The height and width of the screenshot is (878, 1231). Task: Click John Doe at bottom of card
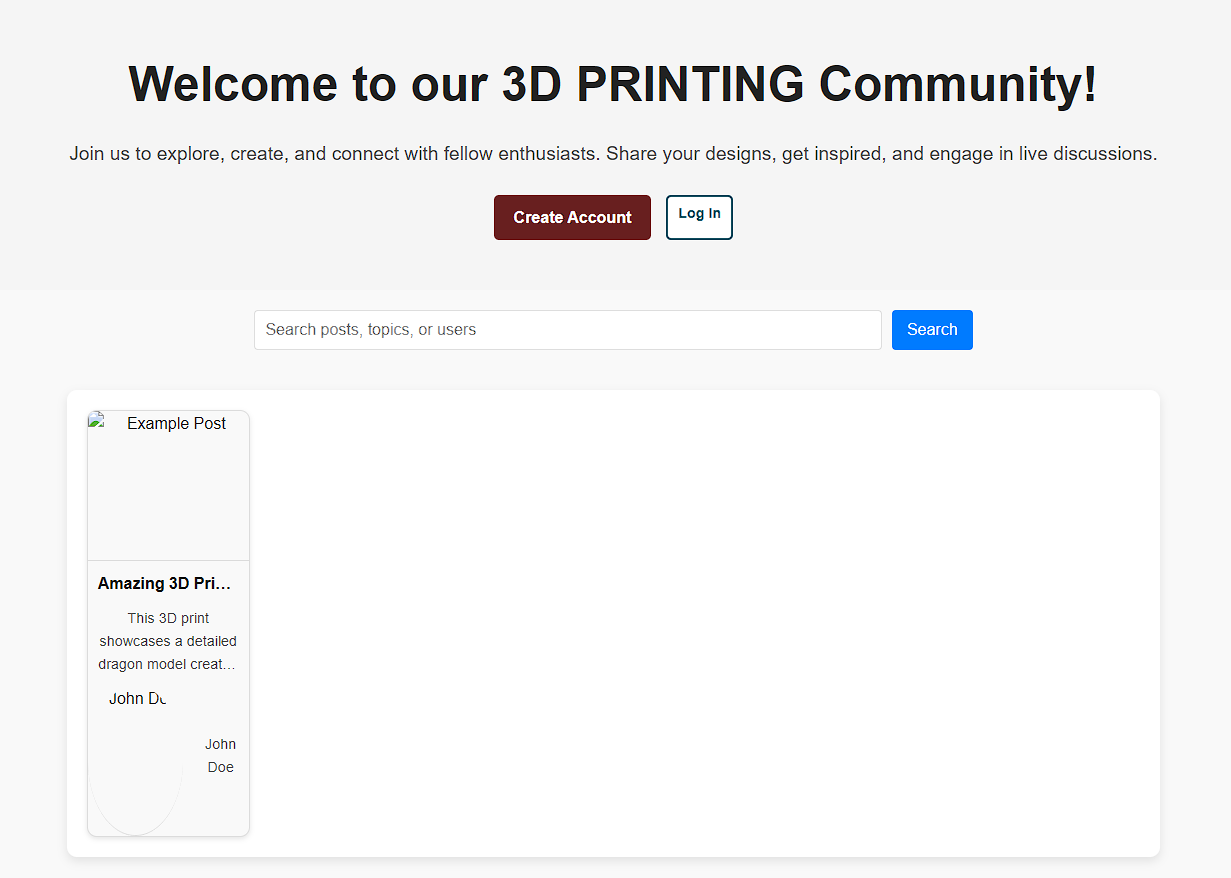220,755
